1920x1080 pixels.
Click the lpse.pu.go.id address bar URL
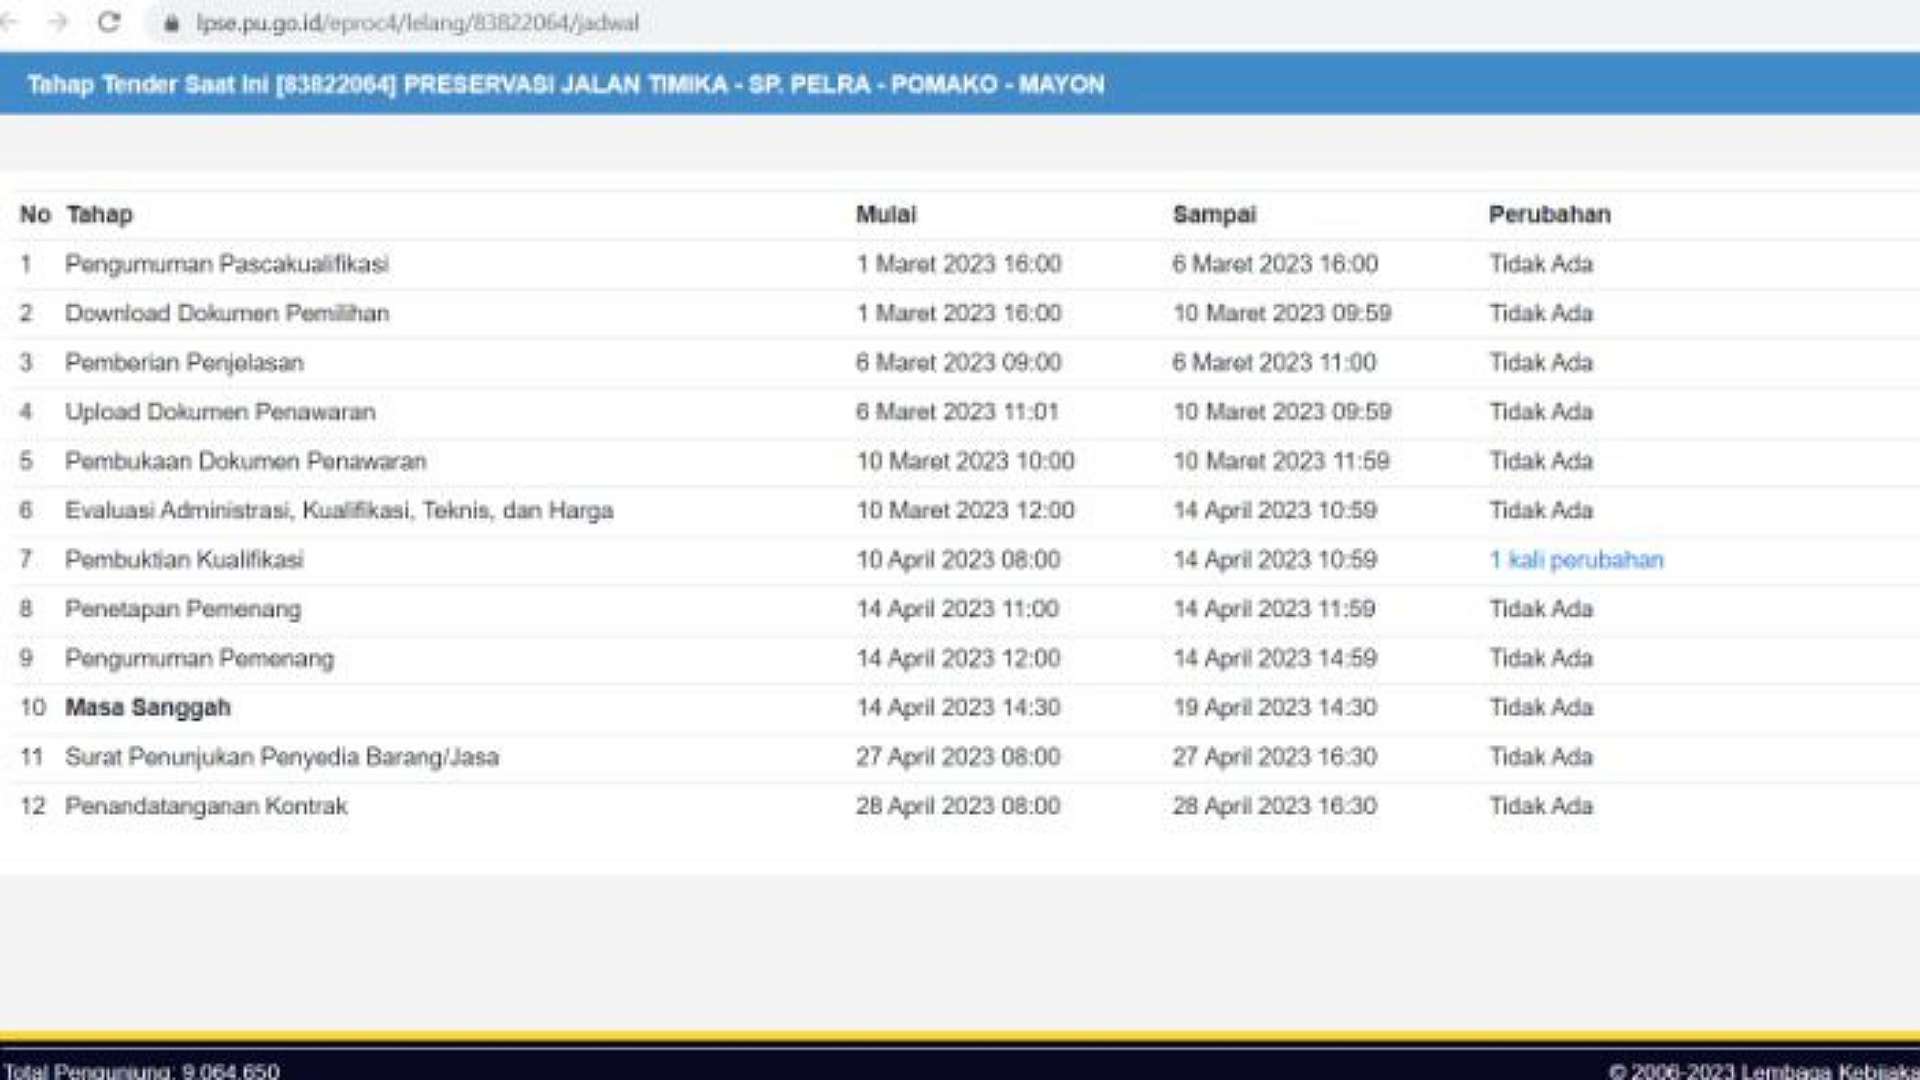pos(417,23)
